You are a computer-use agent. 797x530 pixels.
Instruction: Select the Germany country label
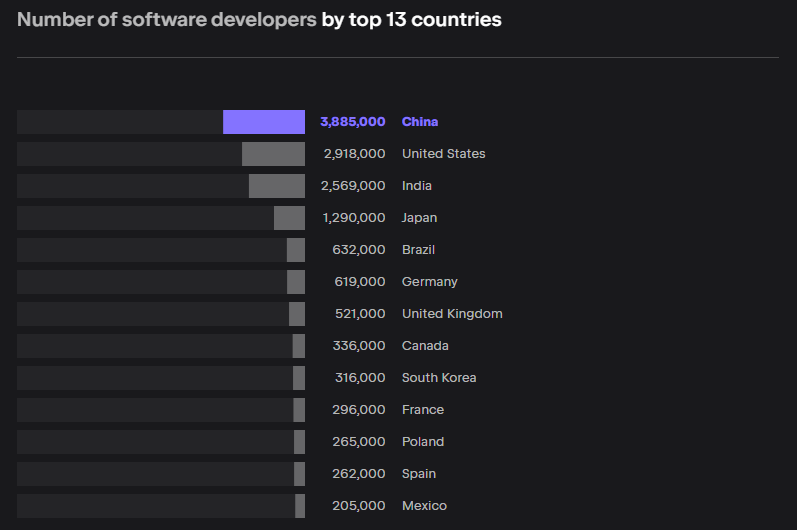tap(429, 282)
